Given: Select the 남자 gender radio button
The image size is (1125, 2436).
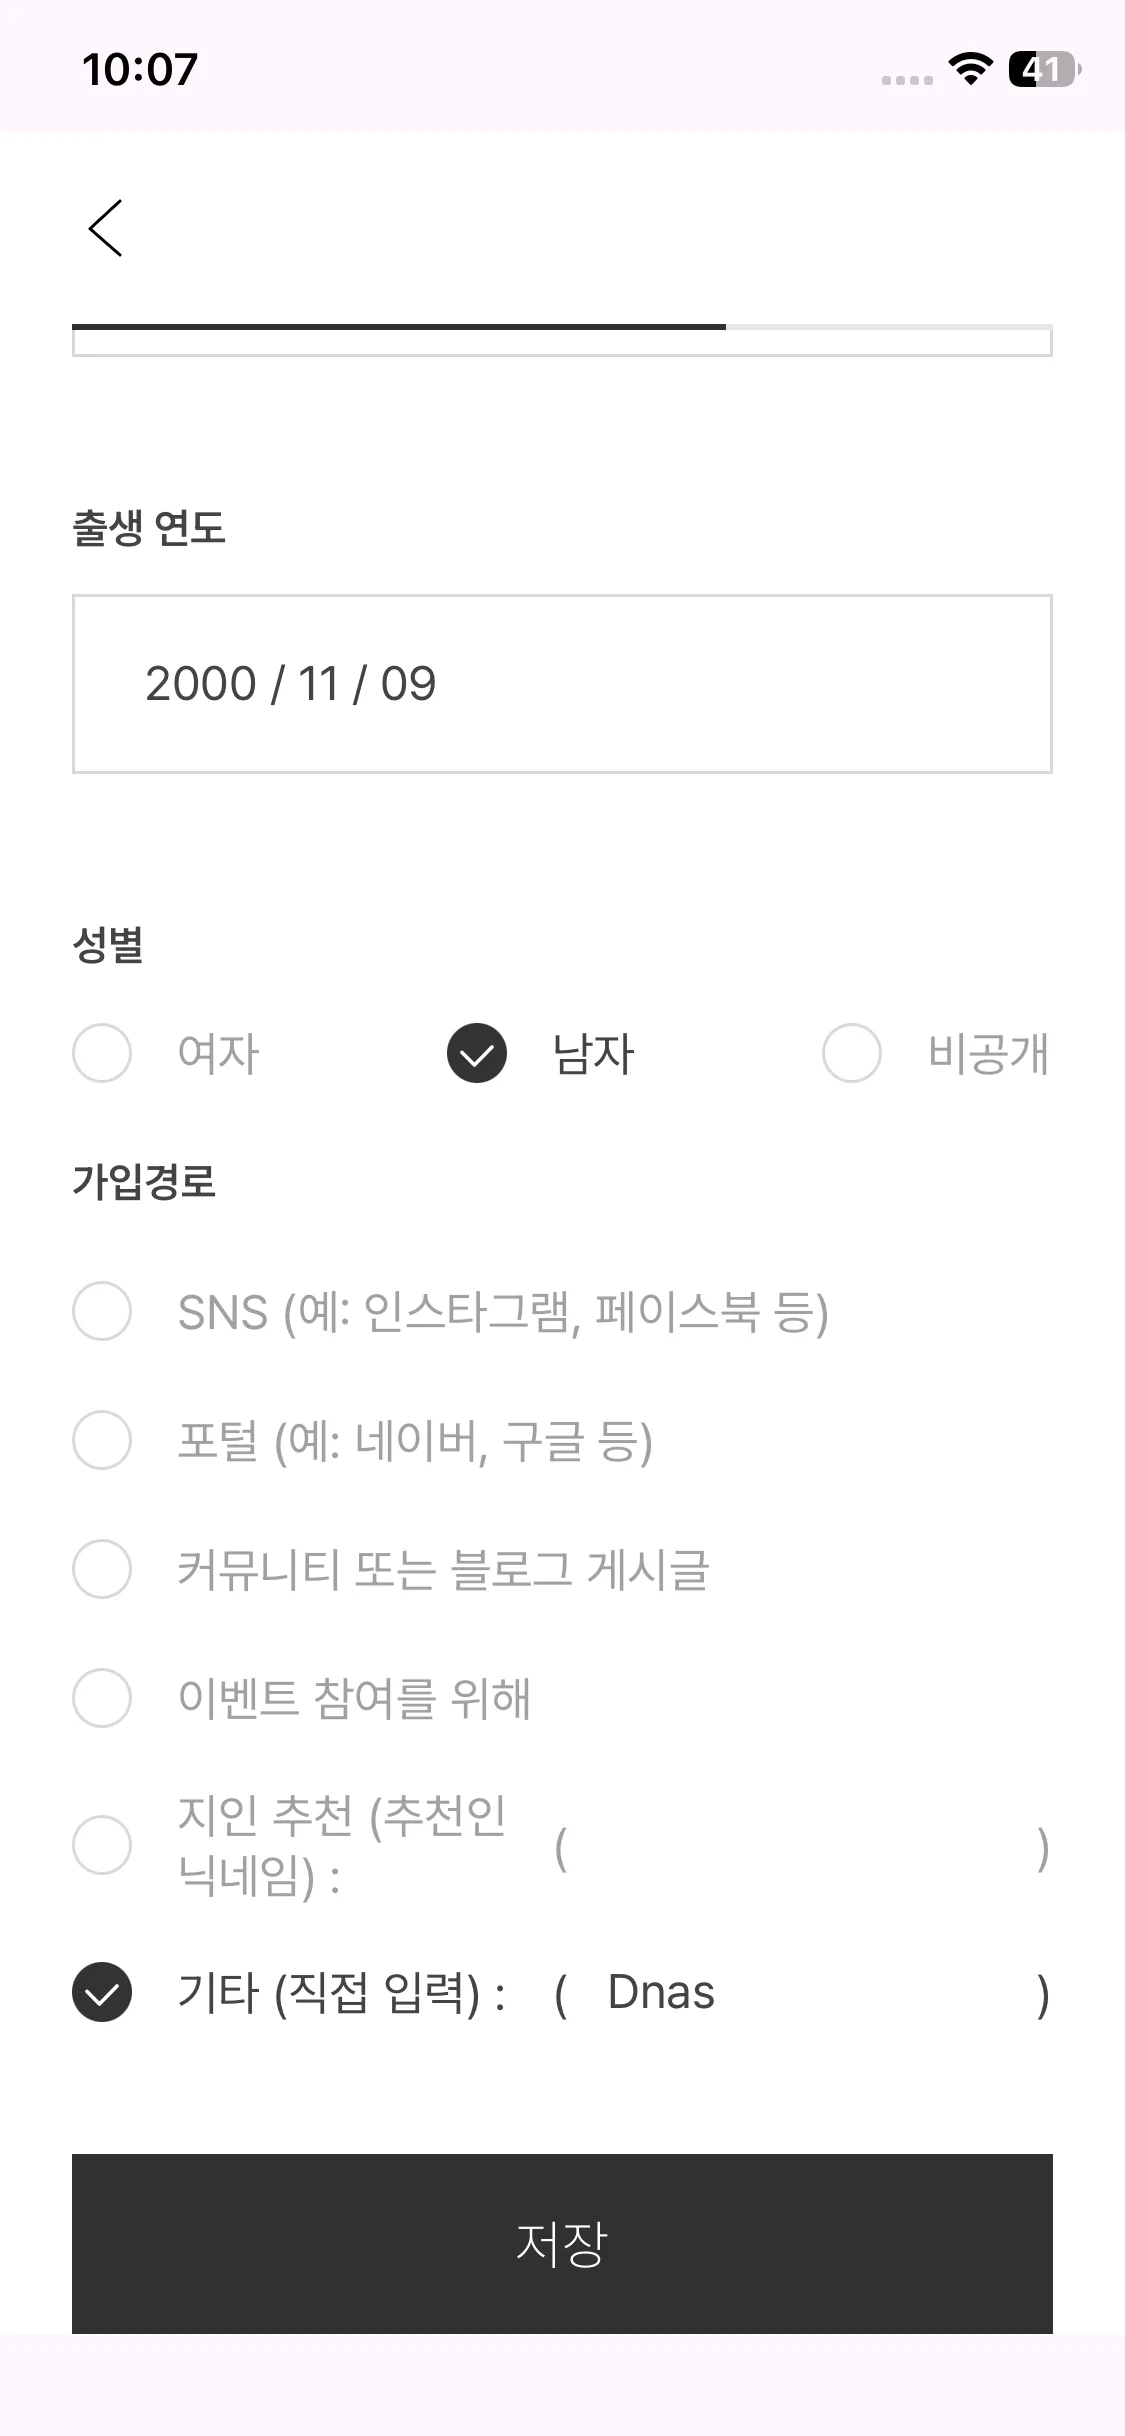Looking at the screenshot, I should [477, 1053].
